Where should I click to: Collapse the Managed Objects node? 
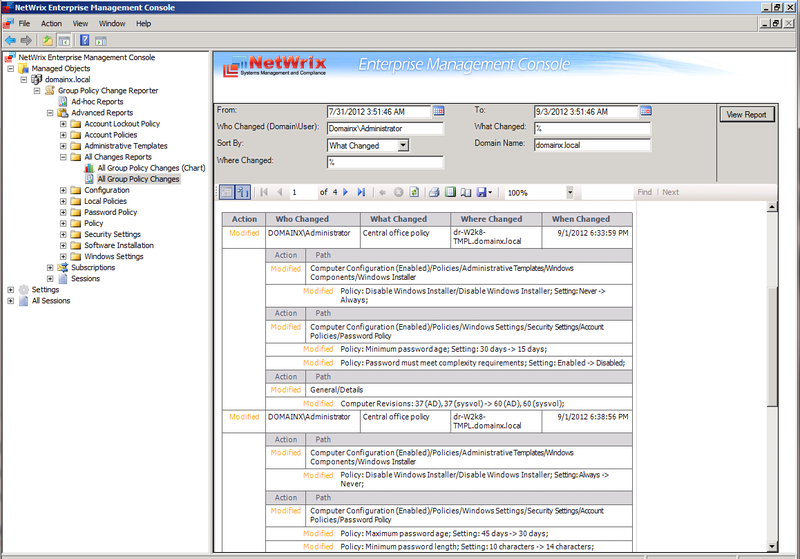(x=10, y=68)
